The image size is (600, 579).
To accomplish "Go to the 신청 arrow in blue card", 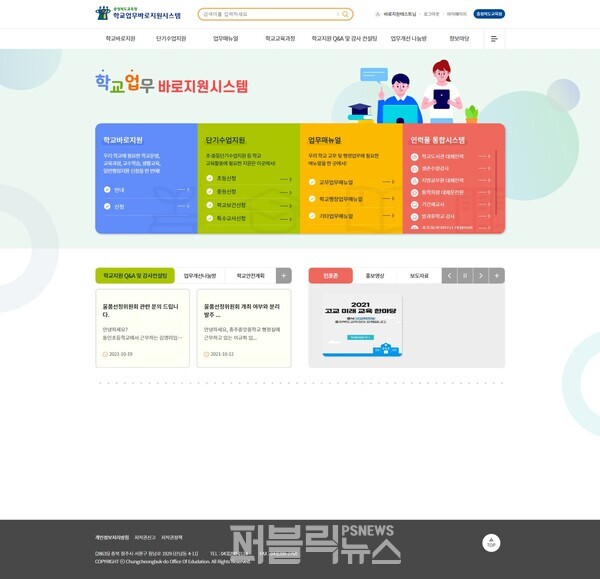I will point(183,206).
